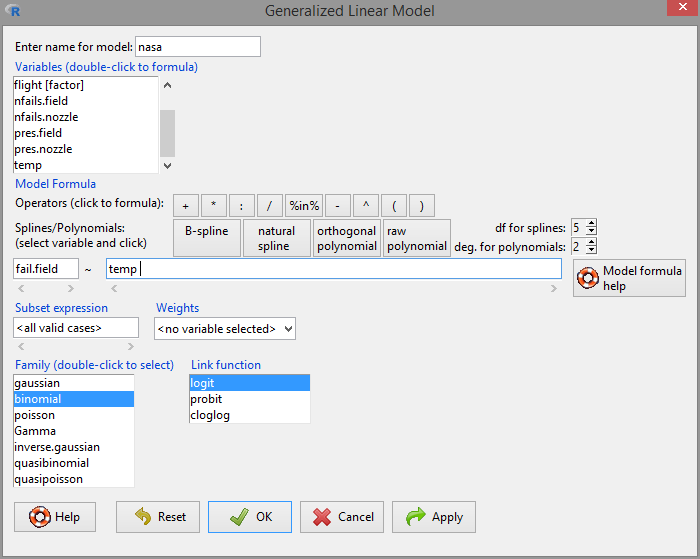Insert the %in% operator into formula
700x559 pixels.
pos(304,206)
